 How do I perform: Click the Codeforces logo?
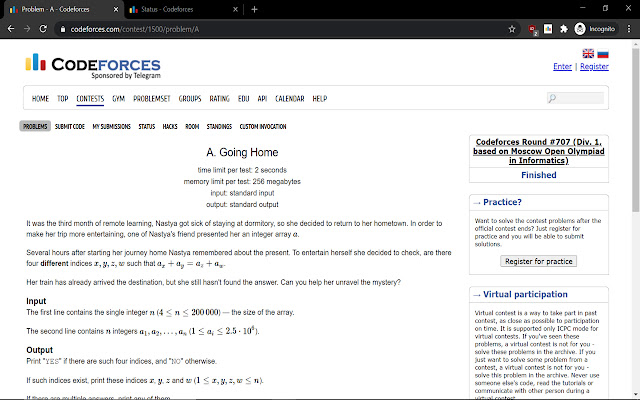tap(93, 65)
